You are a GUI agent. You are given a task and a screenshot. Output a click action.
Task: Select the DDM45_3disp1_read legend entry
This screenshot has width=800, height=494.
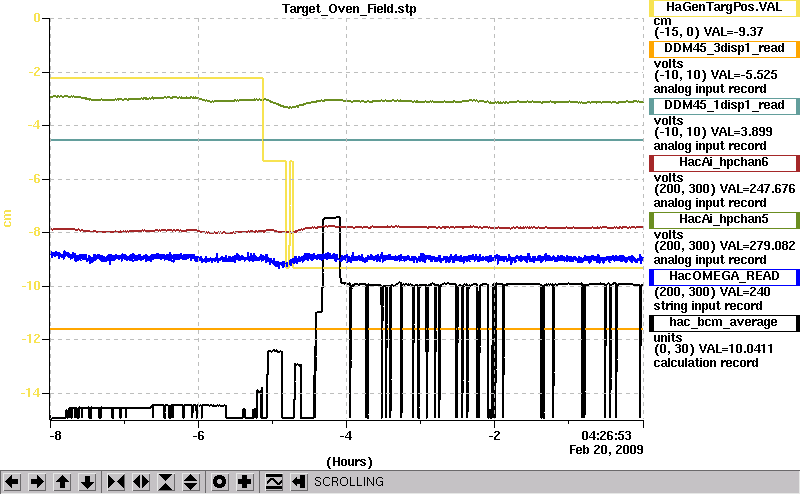pyautogui.click(x=724, y=48)
